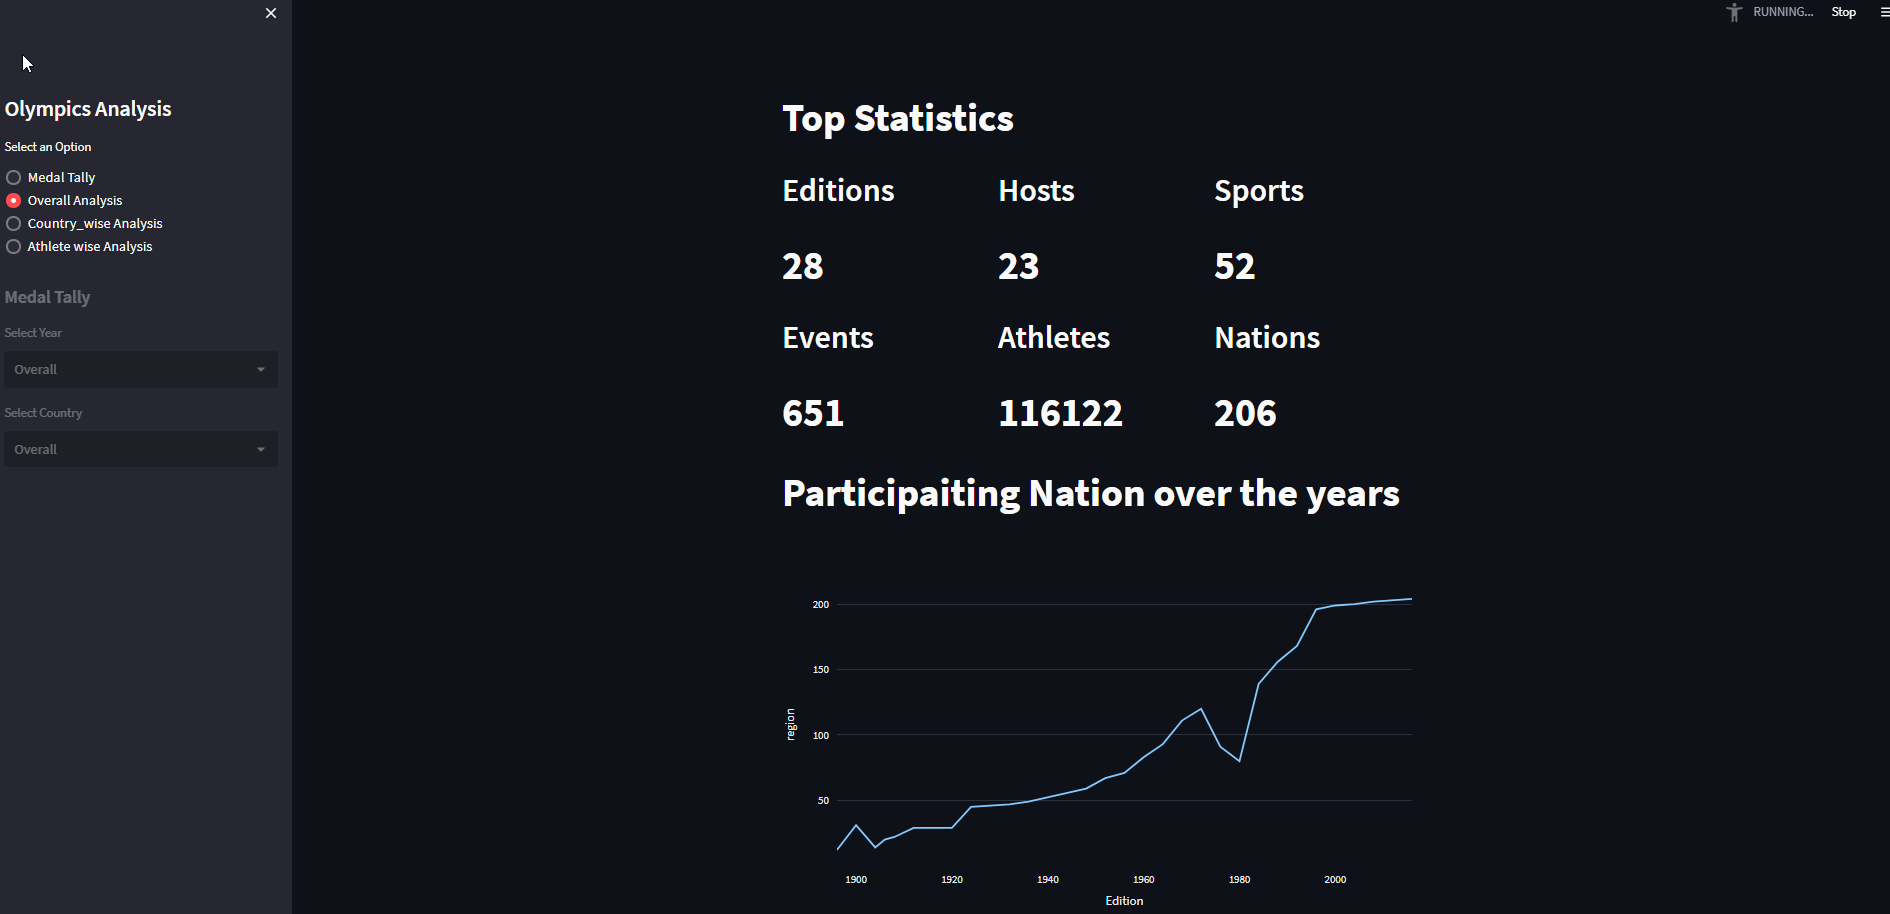1890x914 pixels.
Task: Select the Medal Tally radio option
Action: pyautogui.click(x=51, y=177)
